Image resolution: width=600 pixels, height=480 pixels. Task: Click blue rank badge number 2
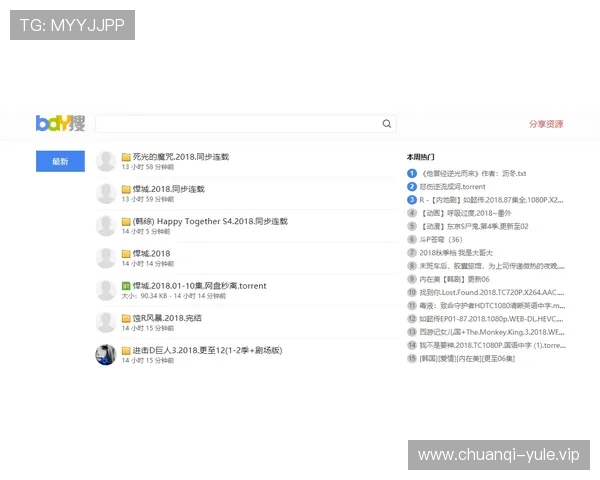pyautogui.click(x=412, y=187)
